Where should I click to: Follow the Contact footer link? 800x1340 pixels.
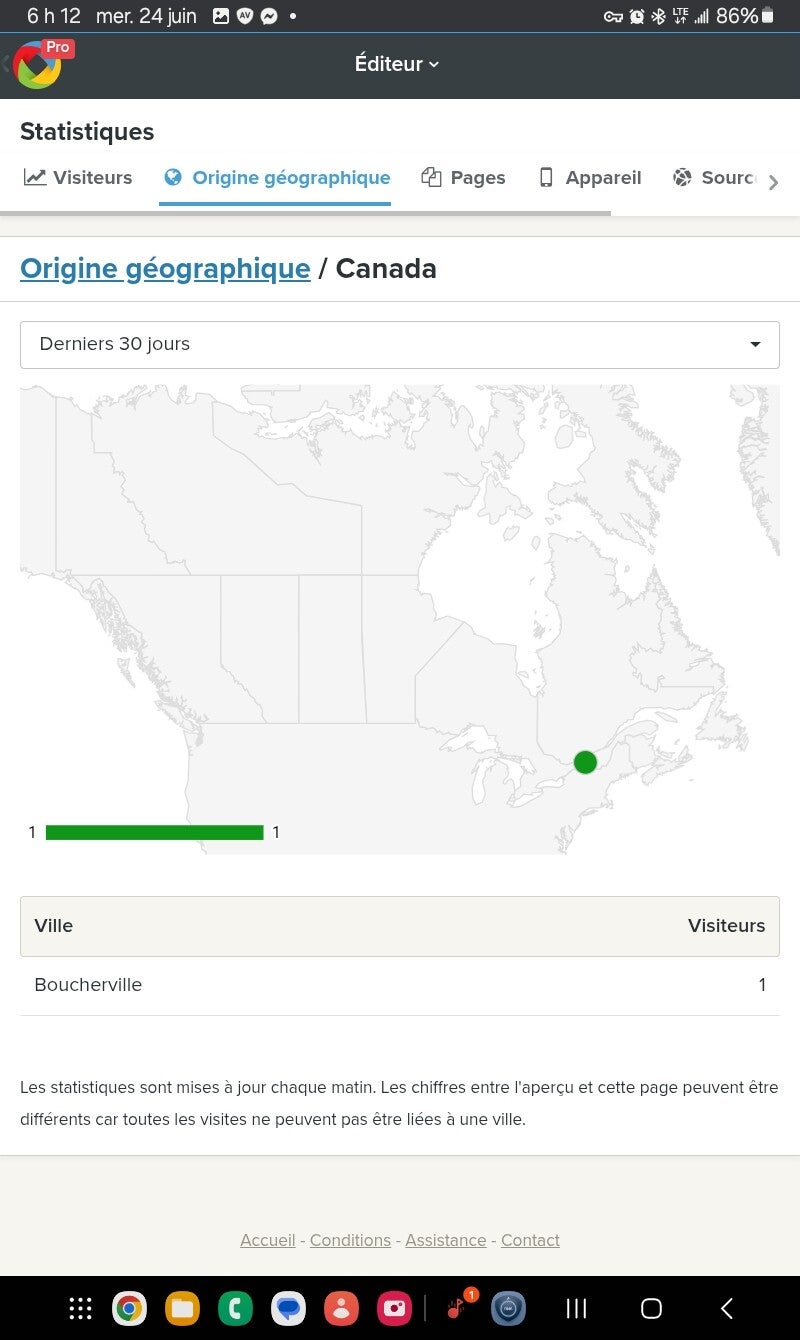pyautogui.click(x=530, y=1240)
